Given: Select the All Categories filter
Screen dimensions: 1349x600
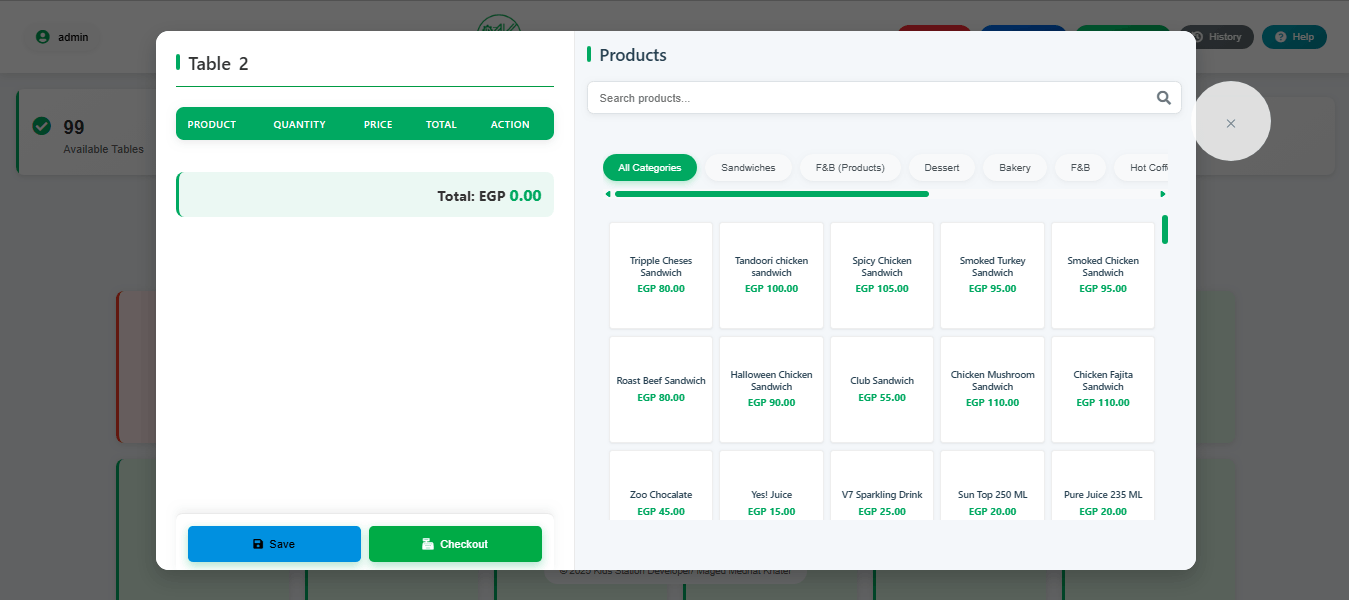Looking at the screenshot, I should pyautogui.click(x=649, y=168).
